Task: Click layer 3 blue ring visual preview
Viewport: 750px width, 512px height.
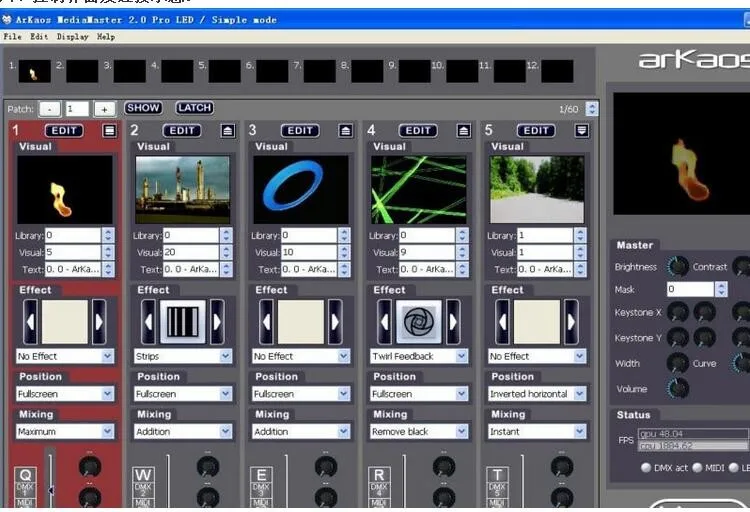Action: point(301,189)
